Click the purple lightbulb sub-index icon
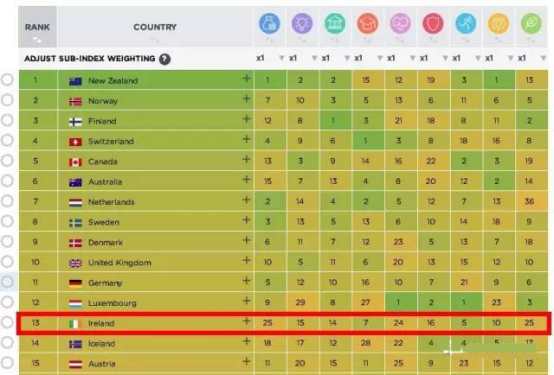The image size is (554, 375). [302, 24]
